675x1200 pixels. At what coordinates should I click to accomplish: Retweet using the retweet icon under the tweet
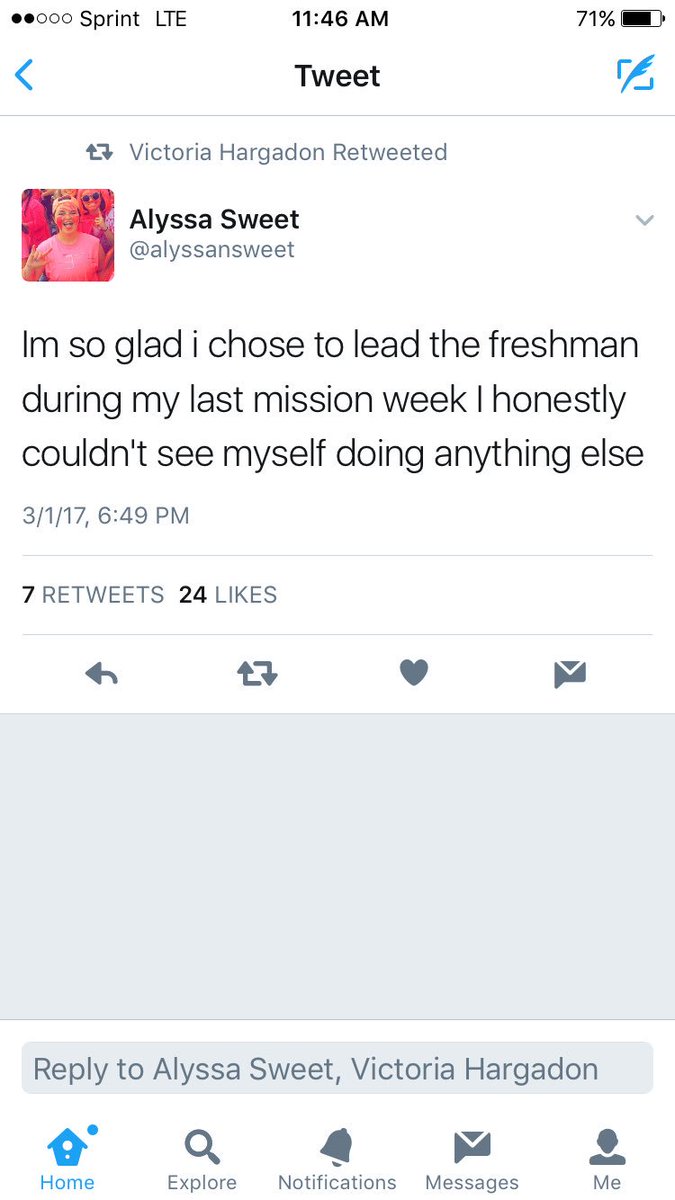click(257, 675)
